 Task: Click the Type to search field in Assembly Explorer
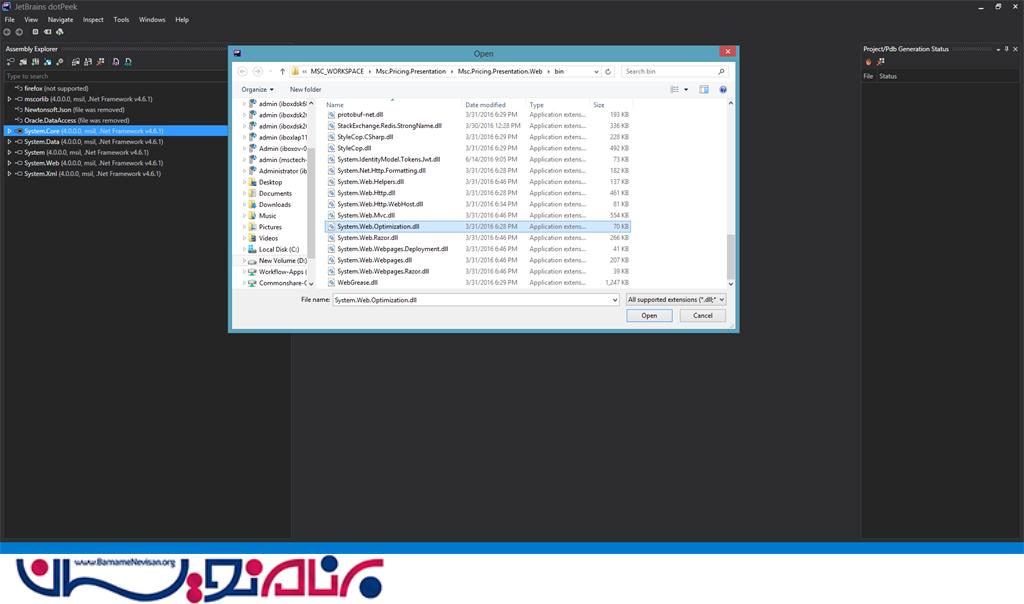pyautogui.click(x=115, y=76)
